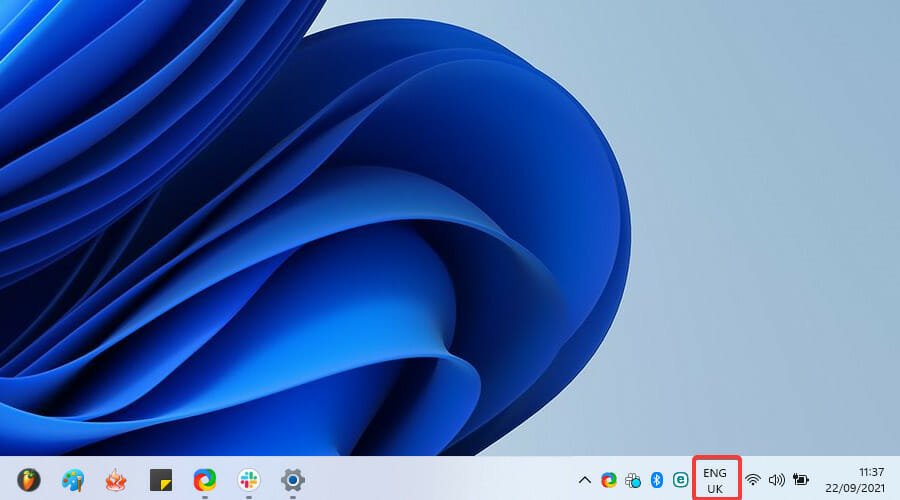Click the speaker volume icon

pyautogui.click(x=776, y=480)
